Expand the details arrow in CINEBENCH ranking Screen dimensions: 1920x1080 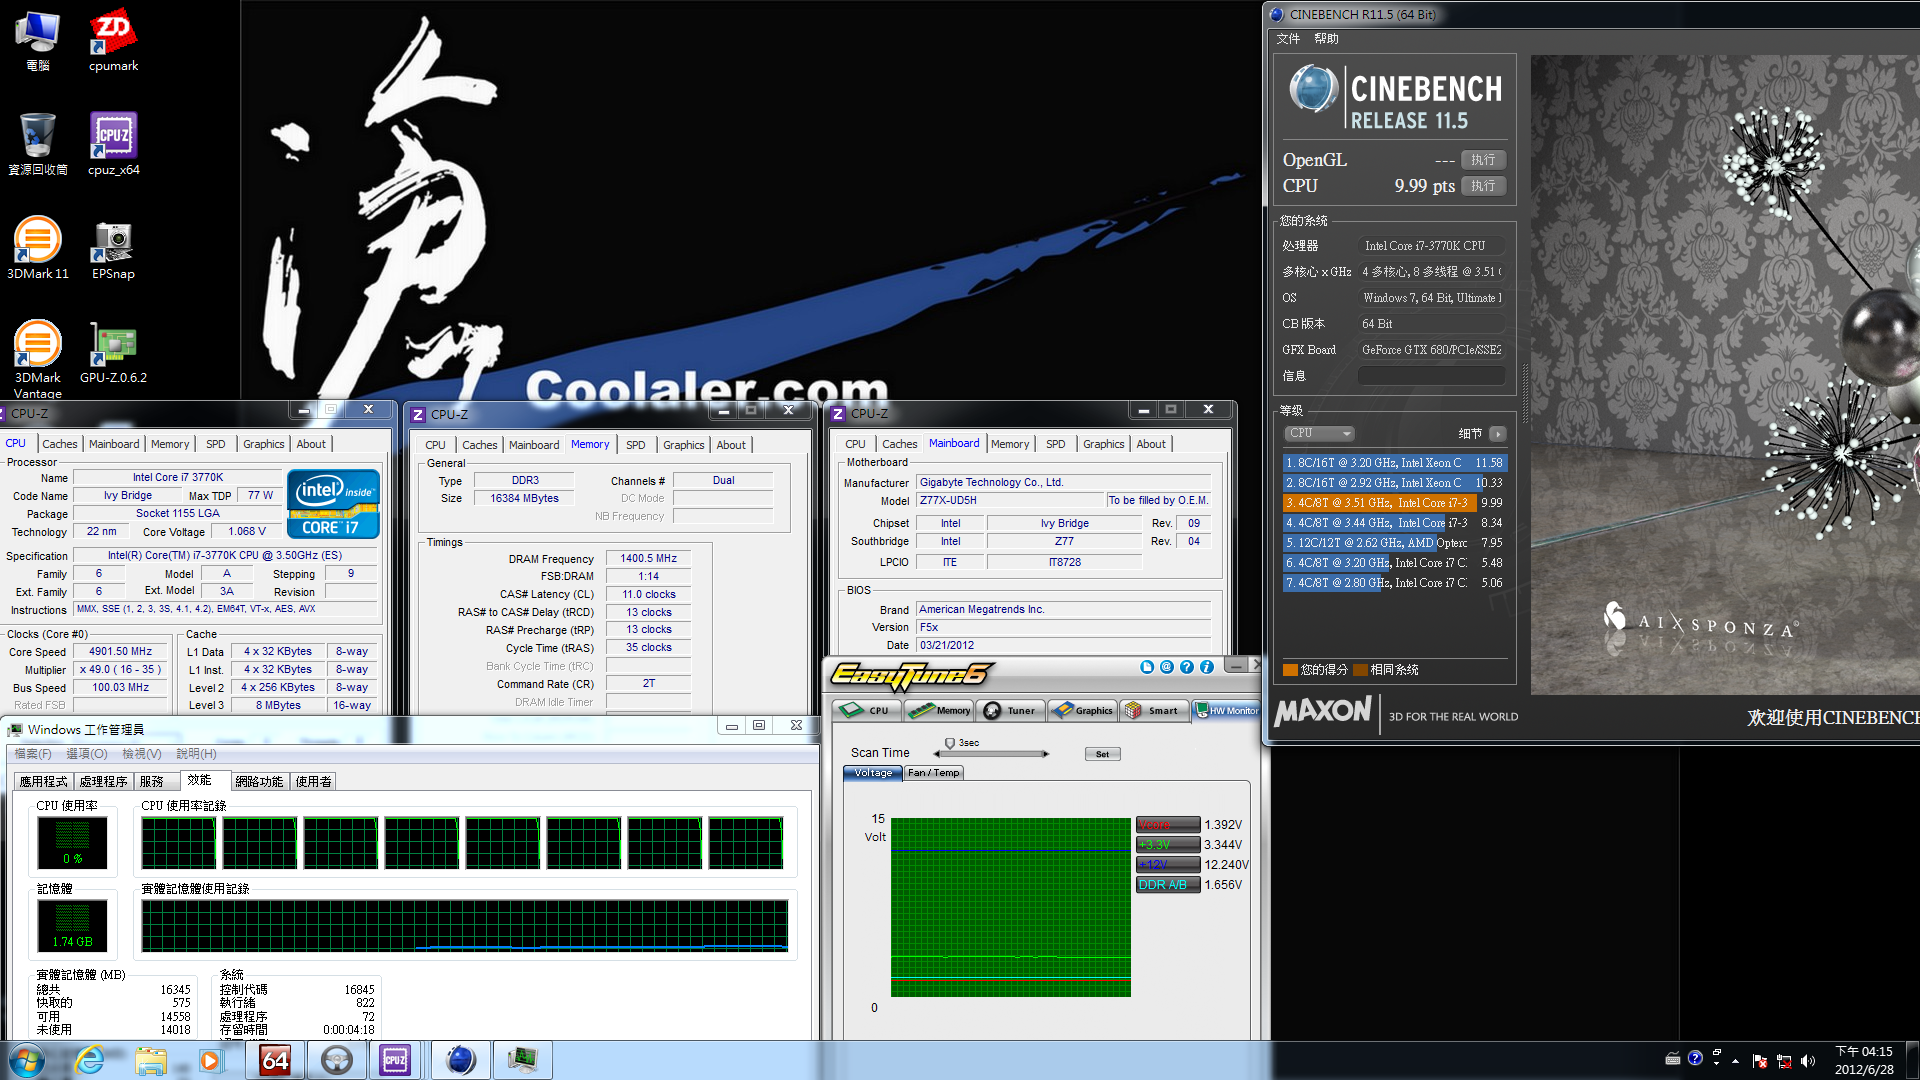pos(1497,433)
